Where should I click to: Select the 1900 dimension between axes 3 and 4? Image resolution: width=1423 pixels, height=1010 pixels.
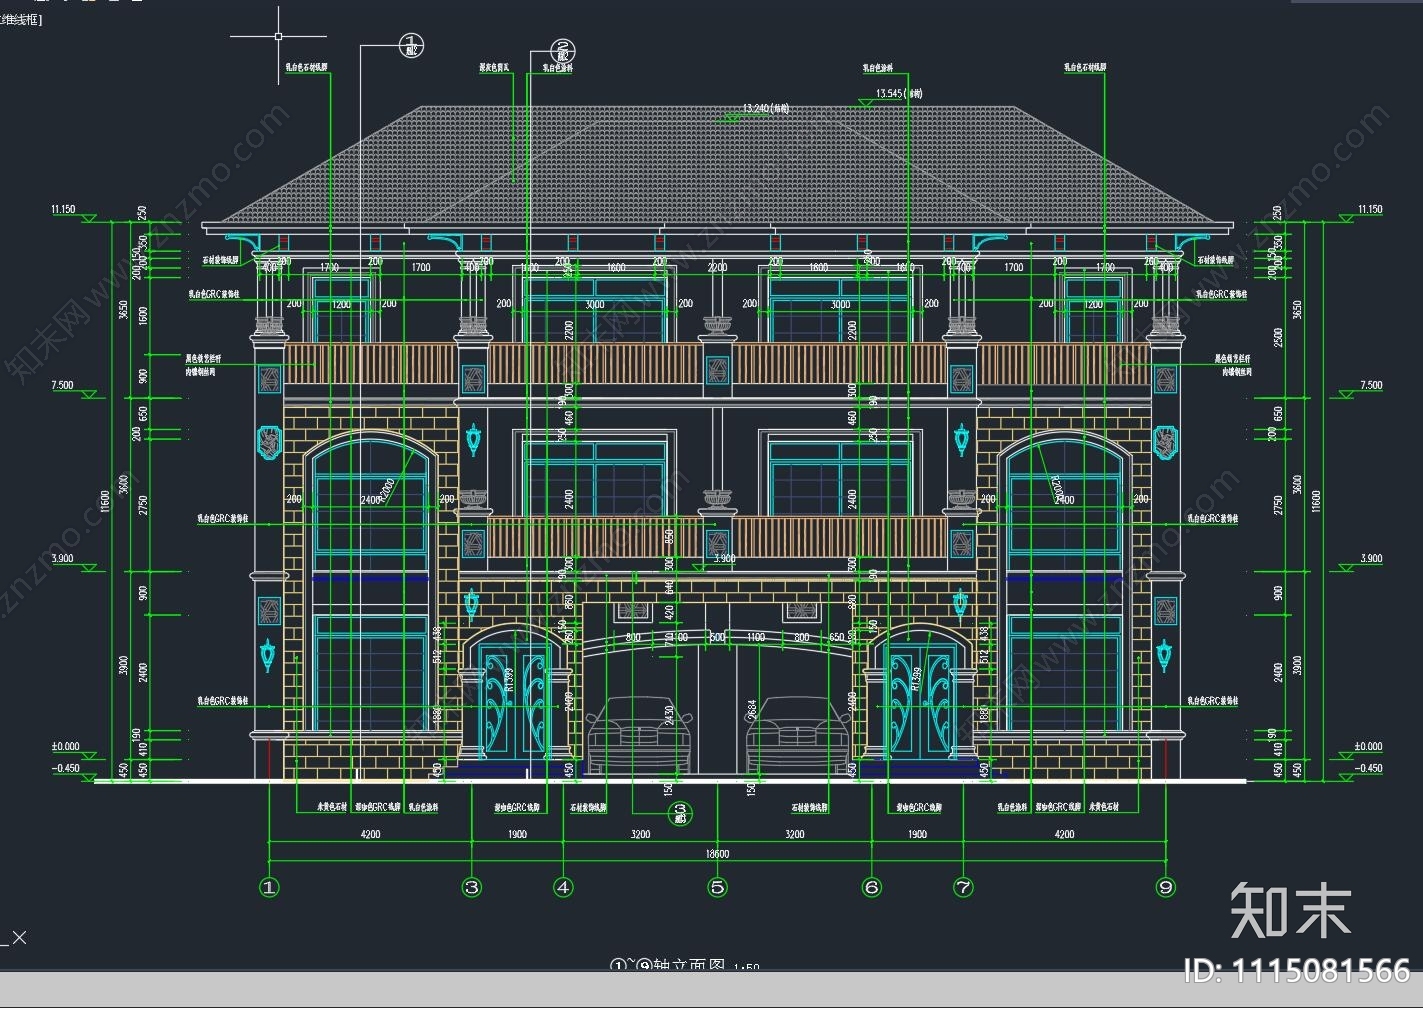(517, 834)
